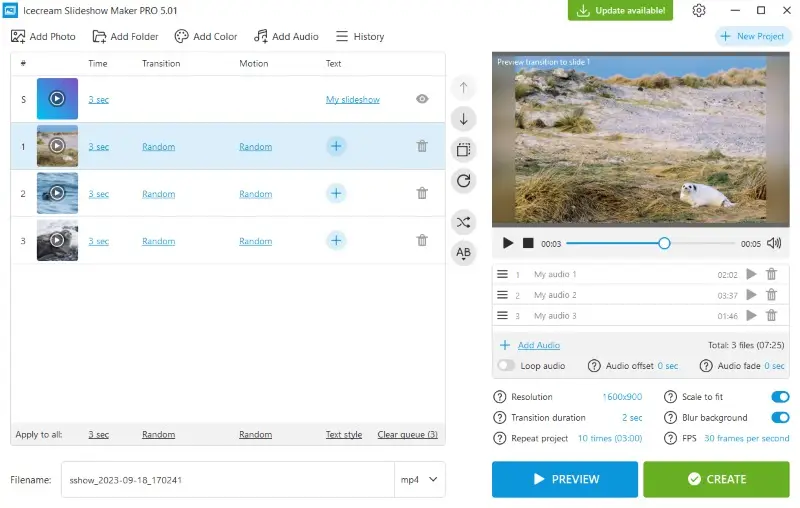The height and width of the screenshot is (508, 800).
Task: Change the 1600x900 resolution value
Action: pyautogui.click(x=622, y=397)
